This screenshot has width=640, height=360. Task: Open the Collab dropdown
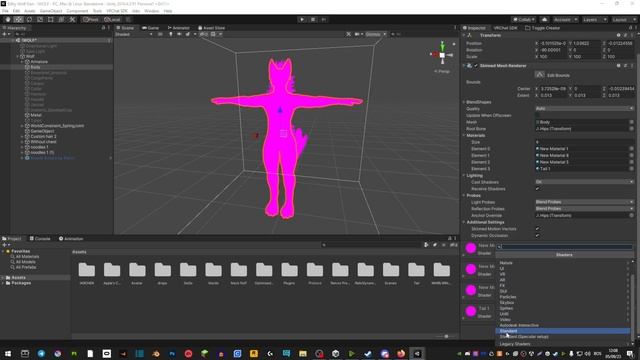click(x=524, y=20)
